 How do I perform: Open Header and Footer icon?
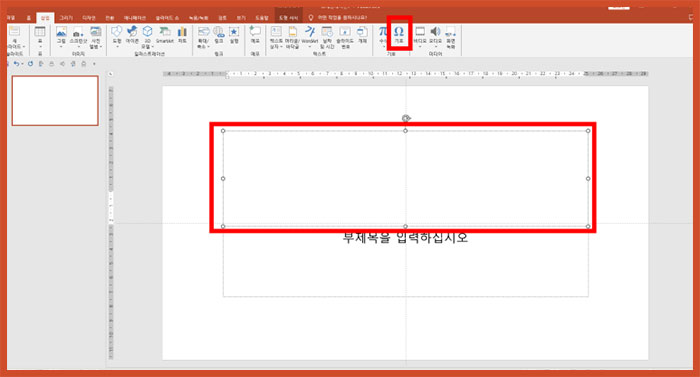pos(292,31)
